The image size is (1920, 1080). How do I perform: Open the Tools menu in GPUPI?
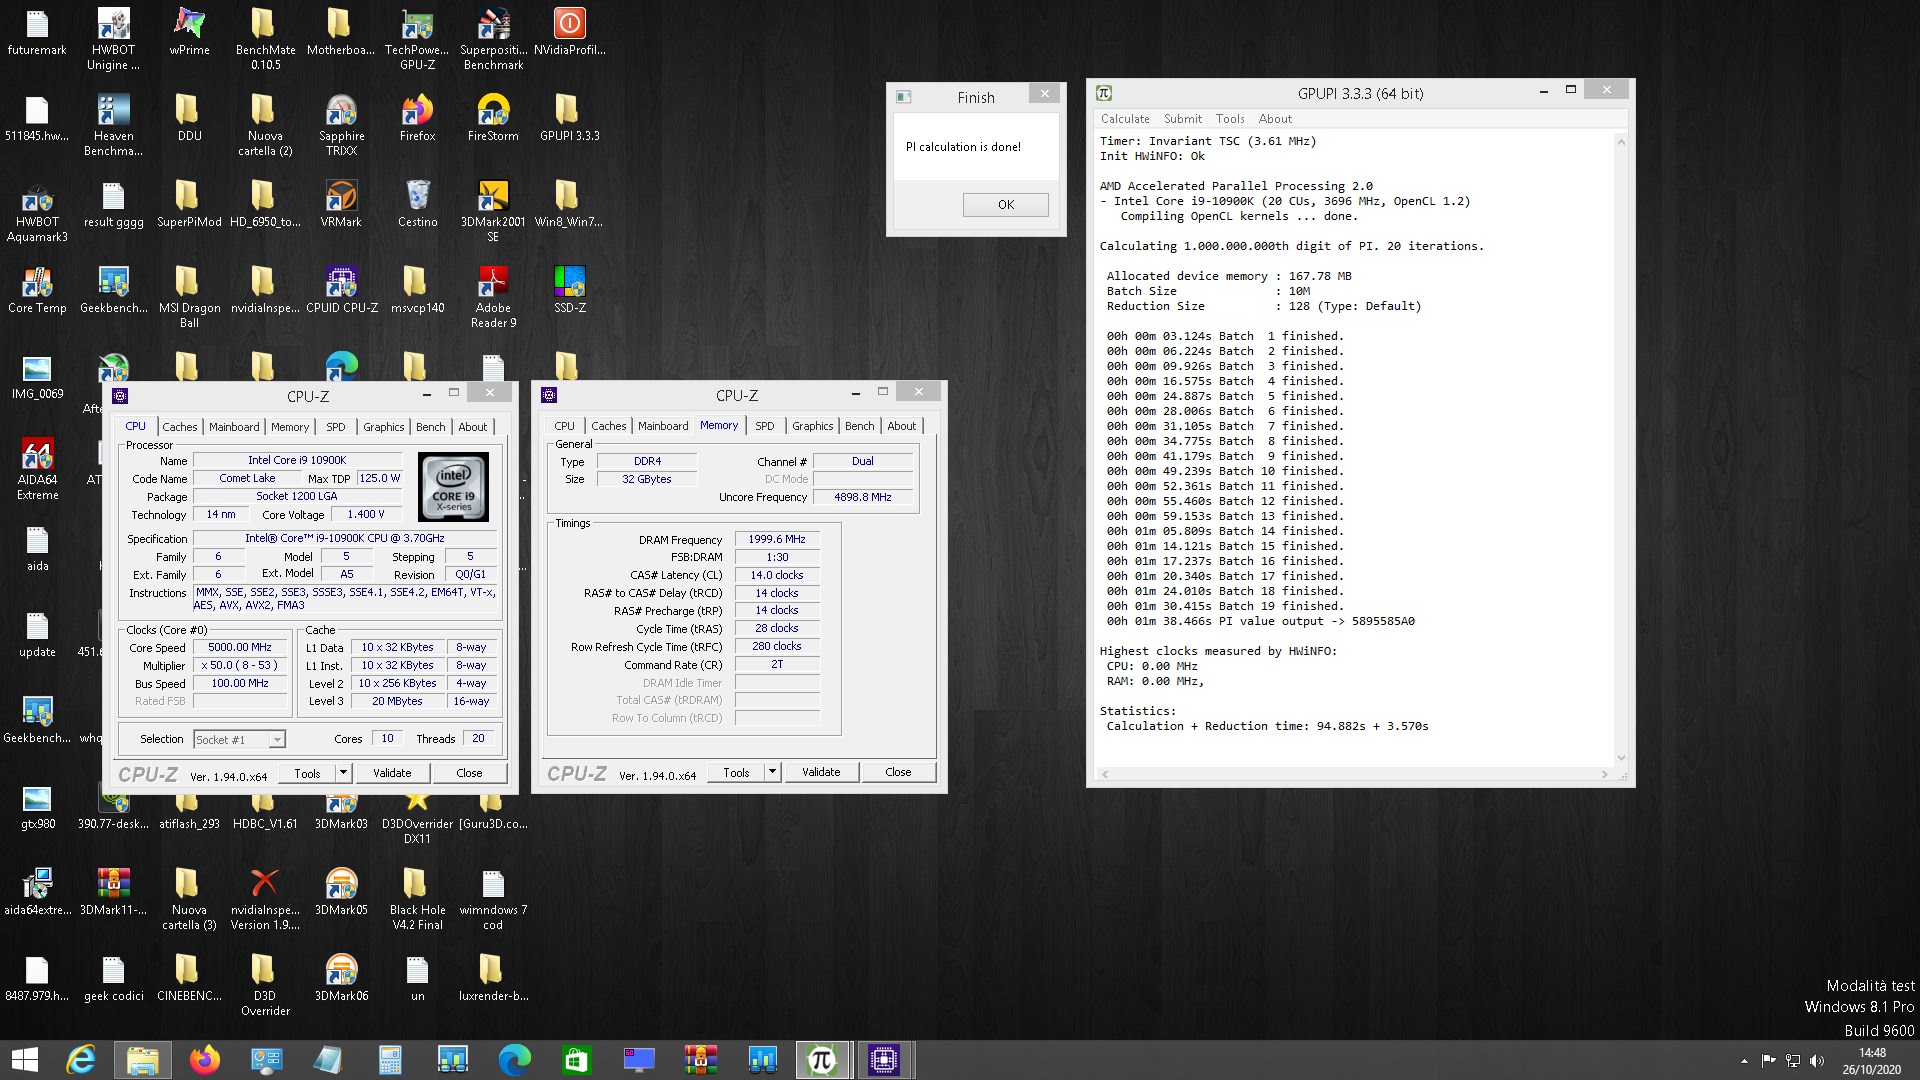tap(1230, 119)
